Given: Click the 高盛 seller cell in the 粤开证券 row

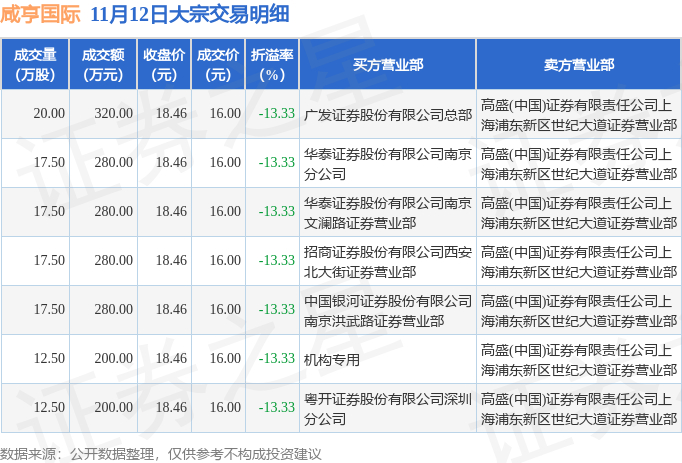Looking at the screenshot, I should coord(579,409).
